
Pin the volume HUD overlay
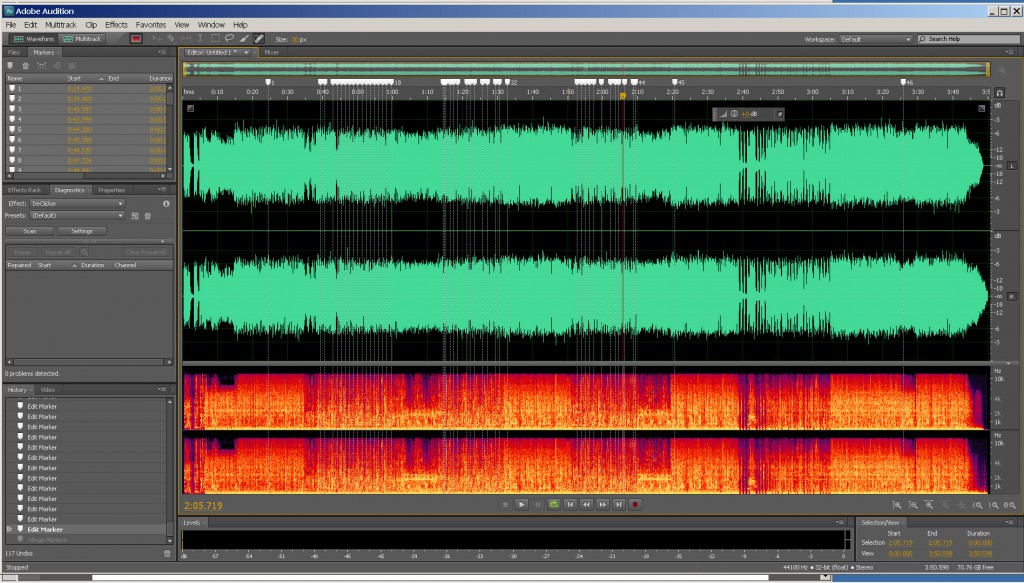tap(779, 114)
